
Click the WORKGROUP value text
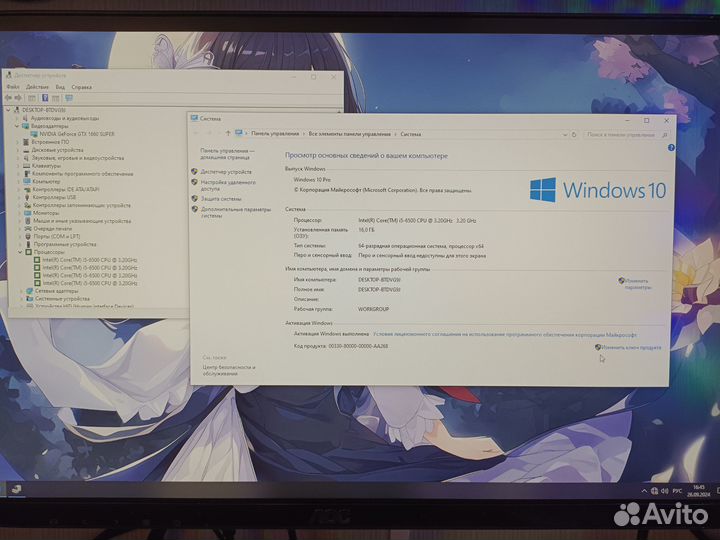click(373, 309)
